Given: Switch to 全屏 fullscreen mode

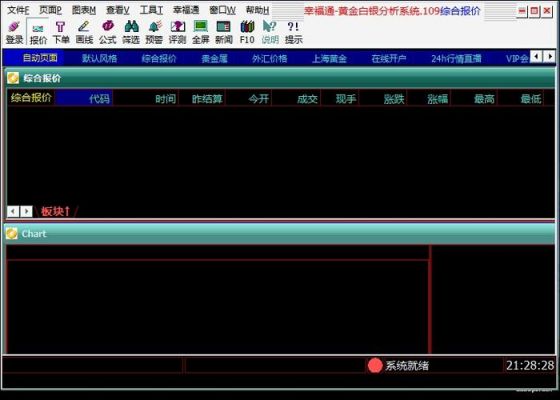Looking at the screenshot, I should [x=201, y=32].
